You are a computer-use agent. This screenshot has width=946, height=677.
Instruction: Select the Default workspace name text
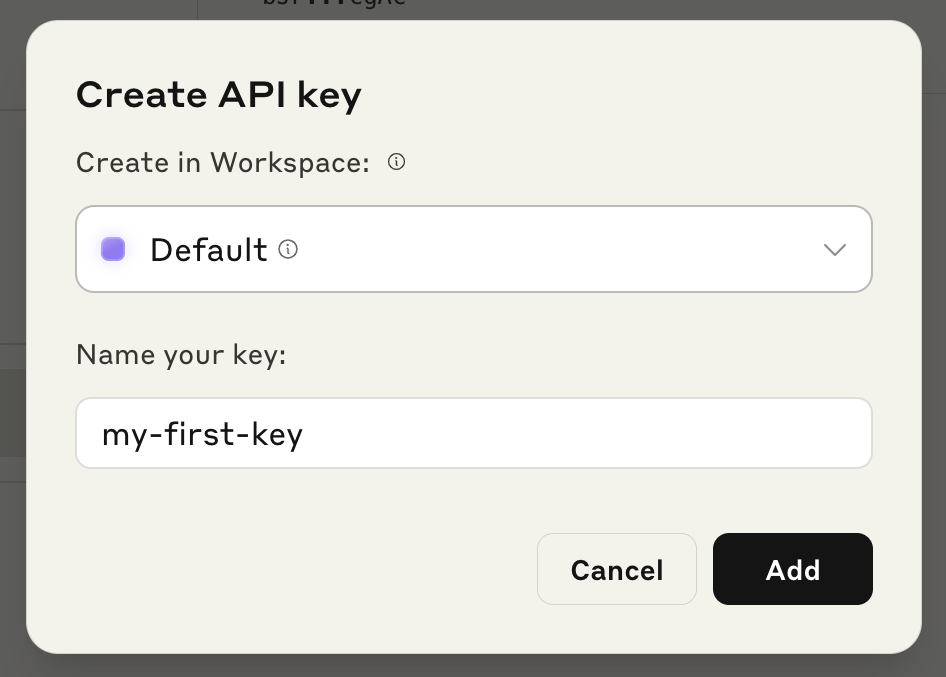(208, 249)
